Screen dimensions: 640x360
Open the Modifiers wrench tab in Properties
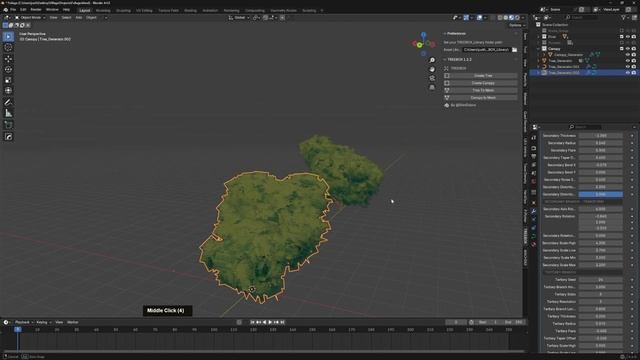coord(533,211)
